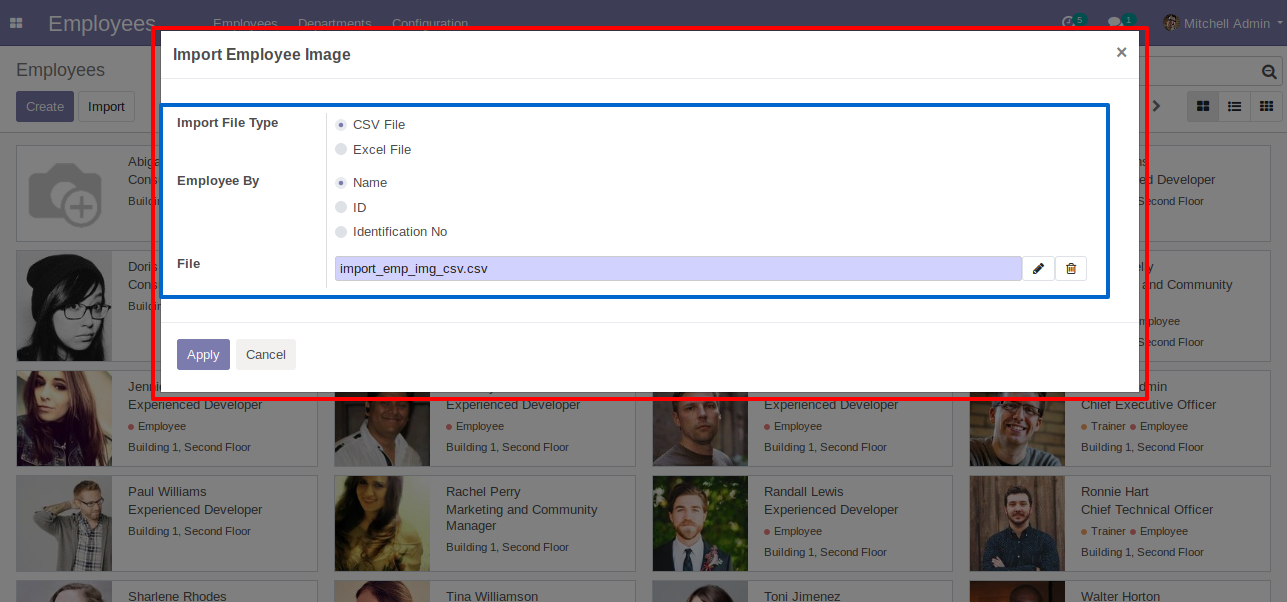Click the camera placeholder employee image
The width and height of the screenshot is (1287, 602).
click(64, 193)
